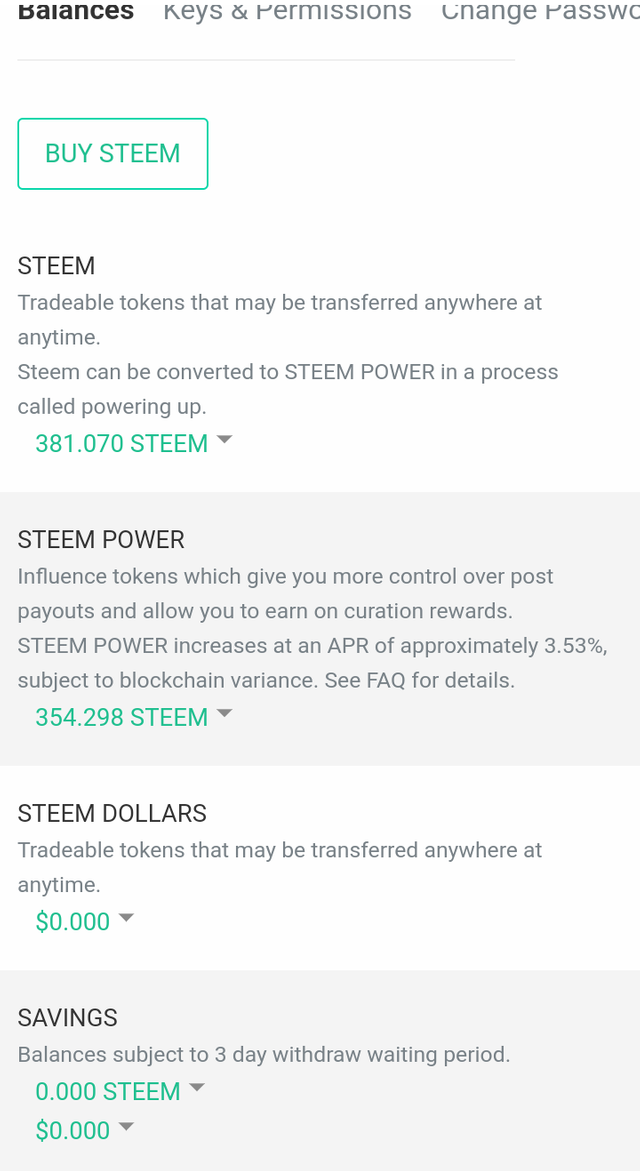640x1171 pixels.
Task: Go to the Change Password tab
Action: click(540, 12)
